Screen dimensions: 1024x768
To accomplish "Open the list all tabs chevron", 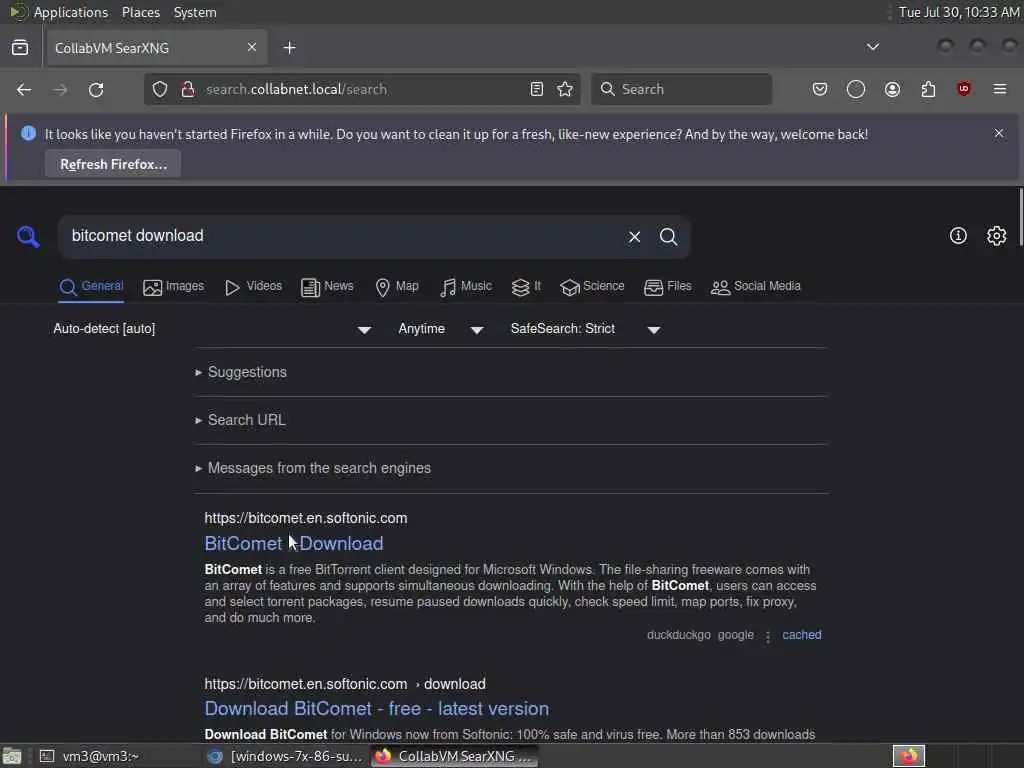I will 872,47.
